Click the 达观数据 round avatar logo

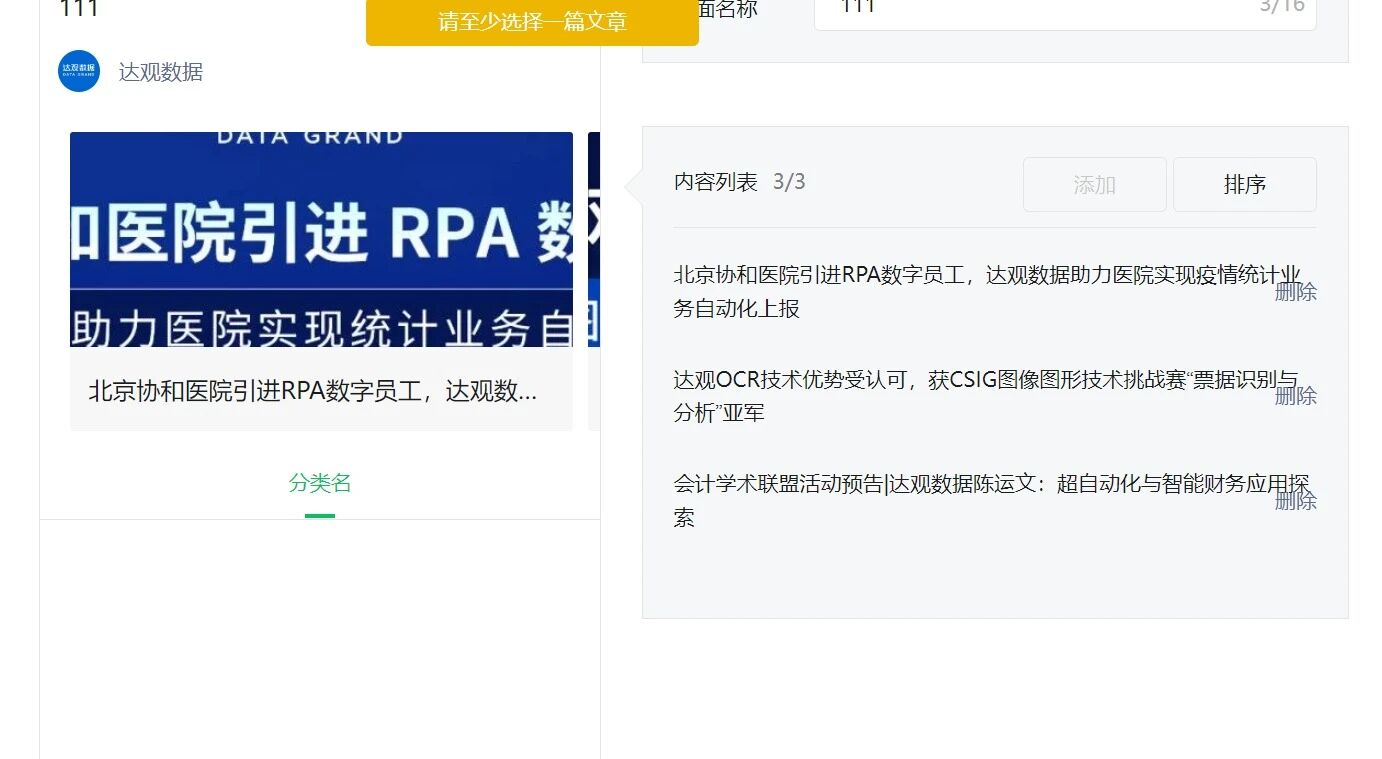(x=79, y=71)
